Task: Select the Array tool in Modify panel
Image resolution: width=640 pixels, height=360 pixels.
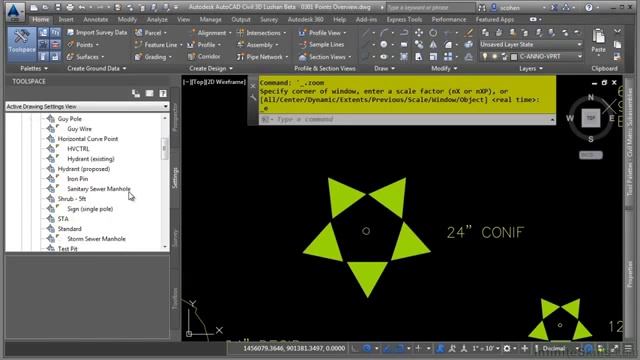Action: click(448, 57)
